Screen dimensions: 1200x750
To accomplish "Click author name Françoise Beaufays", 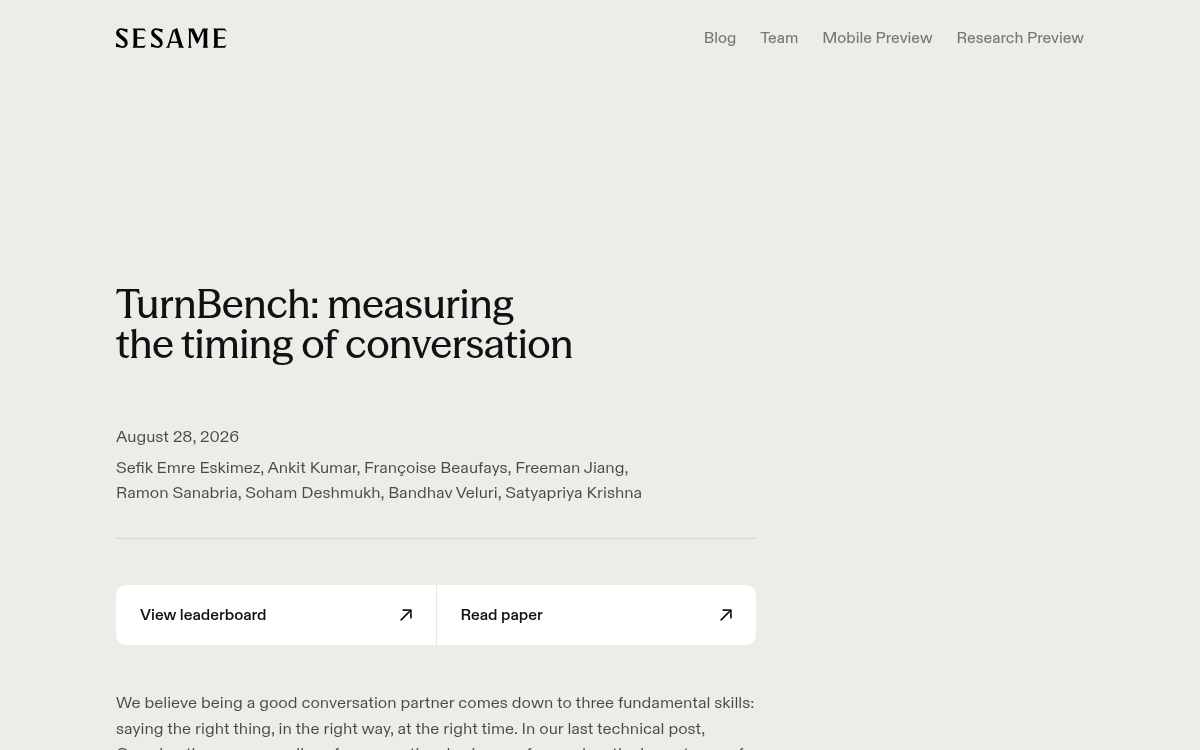I will click(436, 468).
